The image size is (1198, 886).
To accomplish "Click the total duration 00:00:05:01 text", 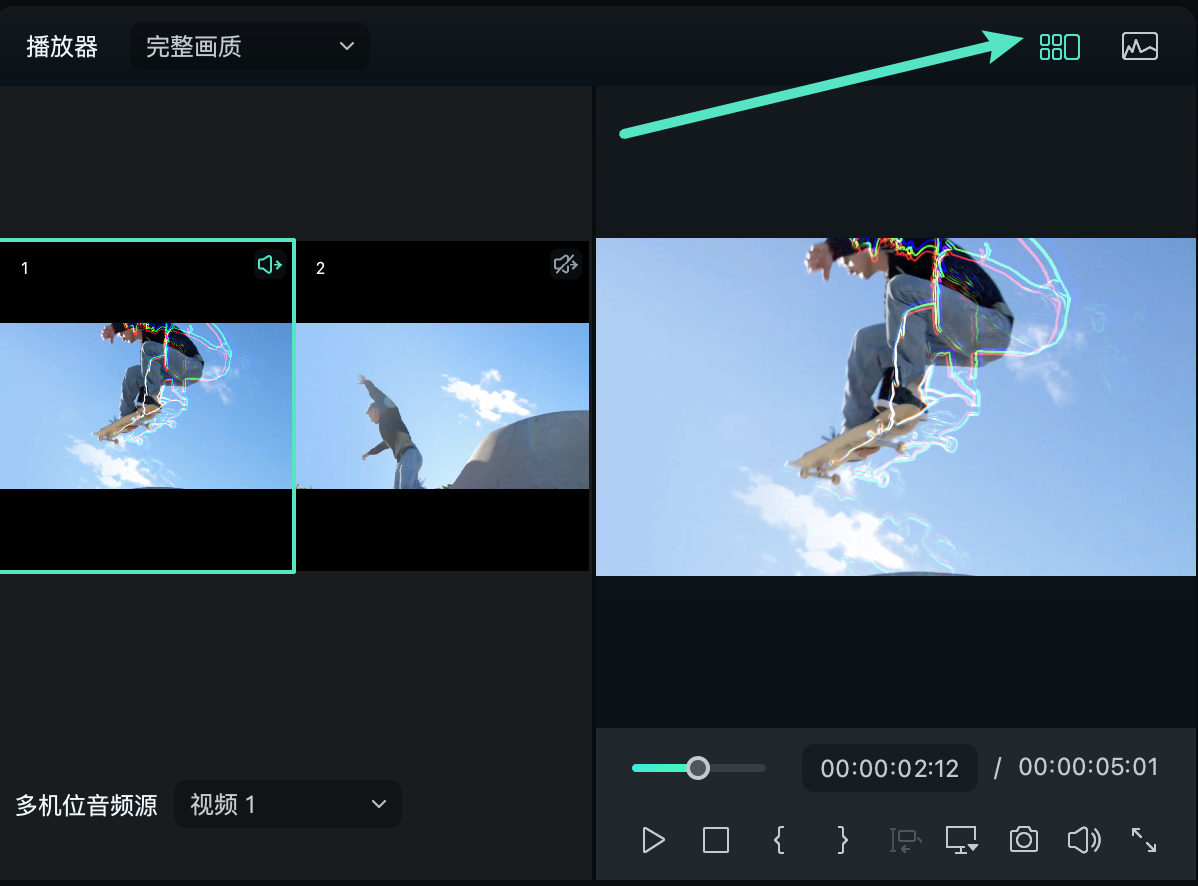I will coord(1088,767).
